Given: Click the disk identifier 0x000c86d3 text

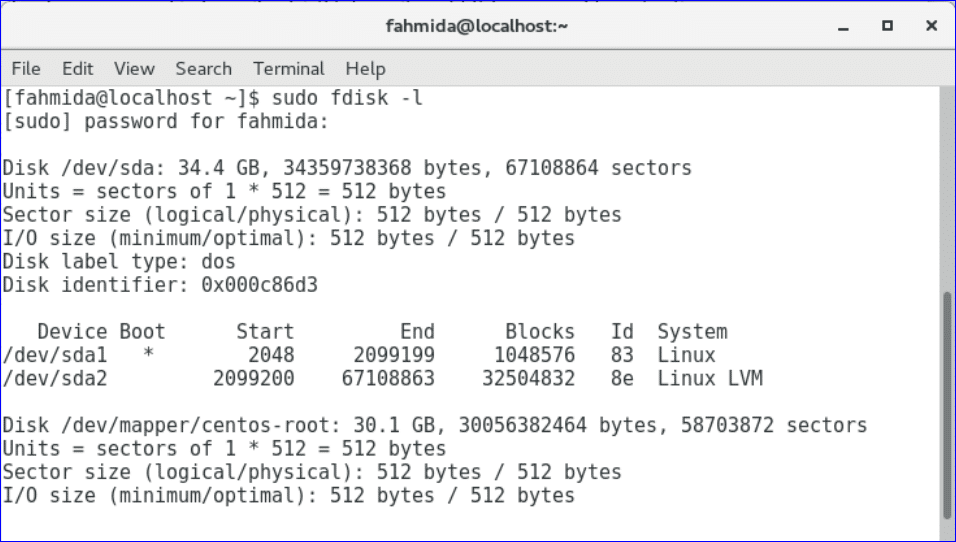Looking at the screenshot, I should (262, 285).
